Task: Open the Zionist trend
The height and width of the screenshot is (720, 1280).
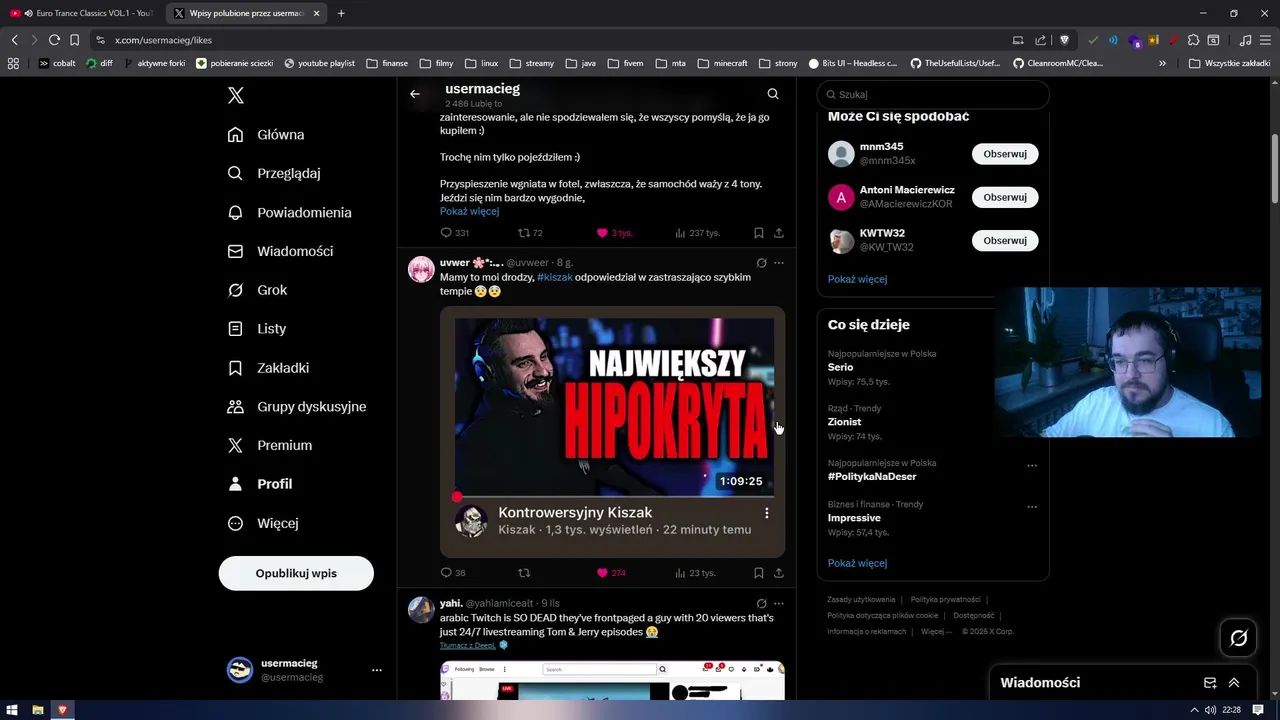Action: pos(844,422)
